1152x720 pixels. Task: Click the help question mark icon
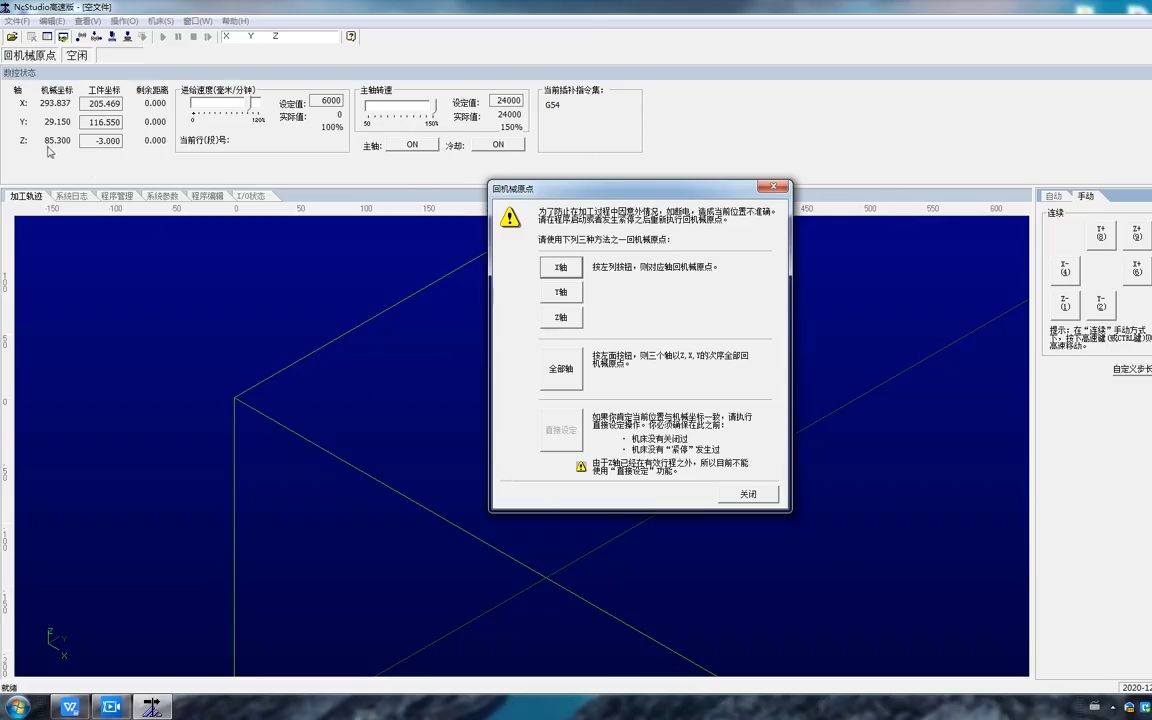pos(350,36)
